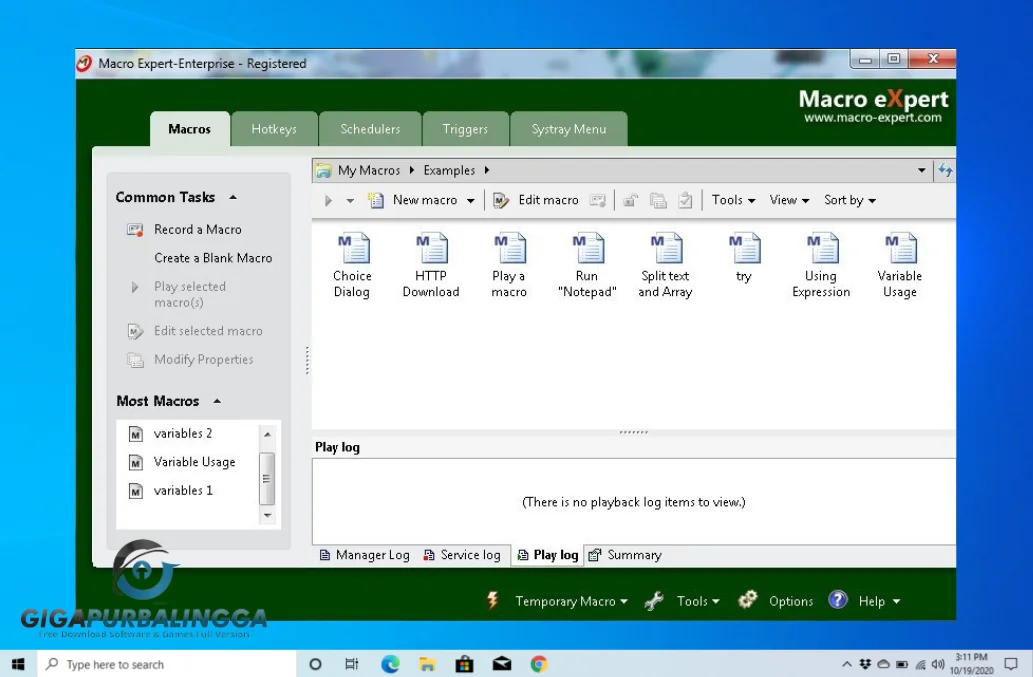Select the Run "Notepad" macro icon
This screenshot has width=1033, height=677.
(587, 265)
